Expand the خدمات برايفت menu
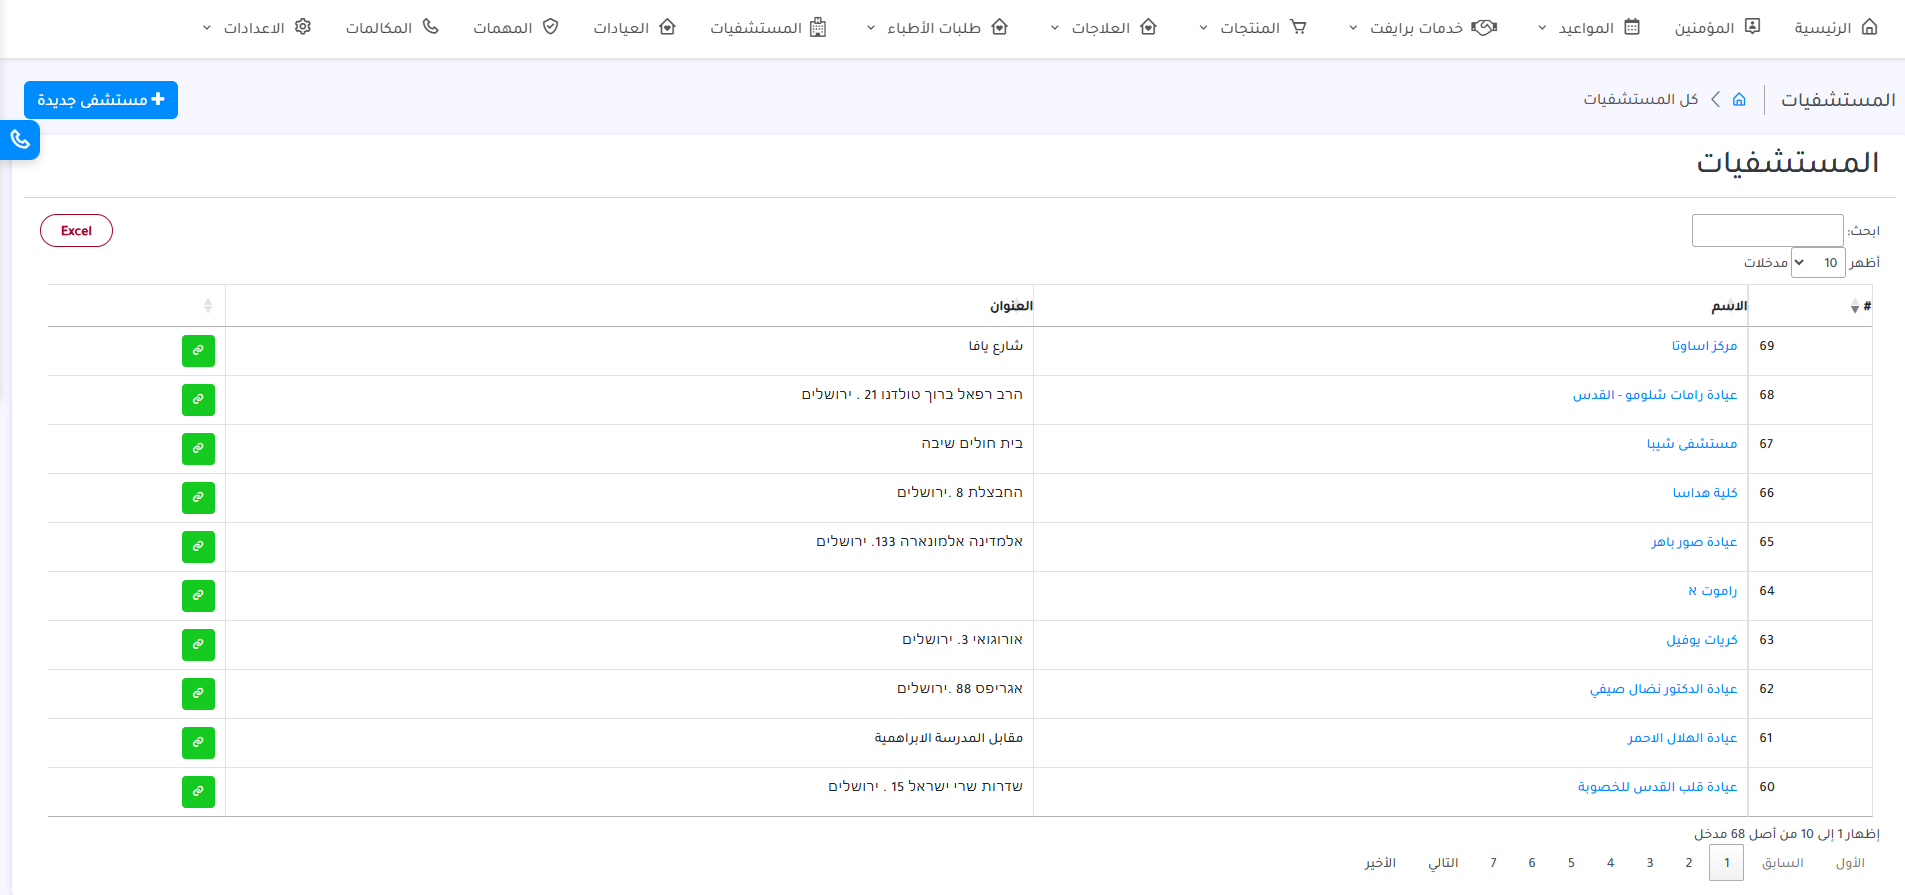This screenshot has height=895, width=1905. 1422,28
